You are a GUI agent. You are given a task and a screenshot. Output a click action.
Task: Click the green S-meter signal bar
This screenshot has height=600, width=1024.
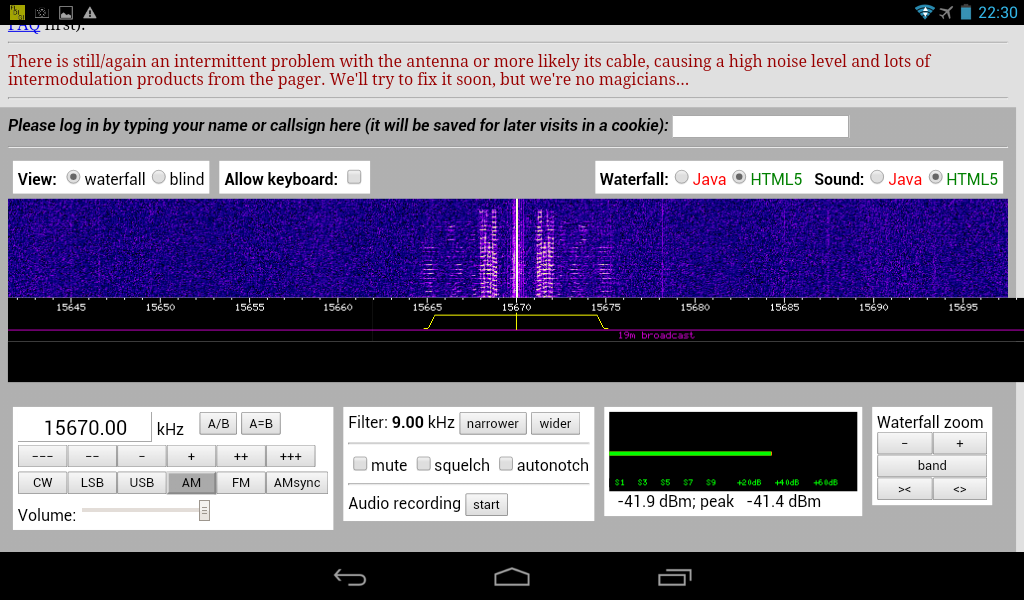coord(690,453)
